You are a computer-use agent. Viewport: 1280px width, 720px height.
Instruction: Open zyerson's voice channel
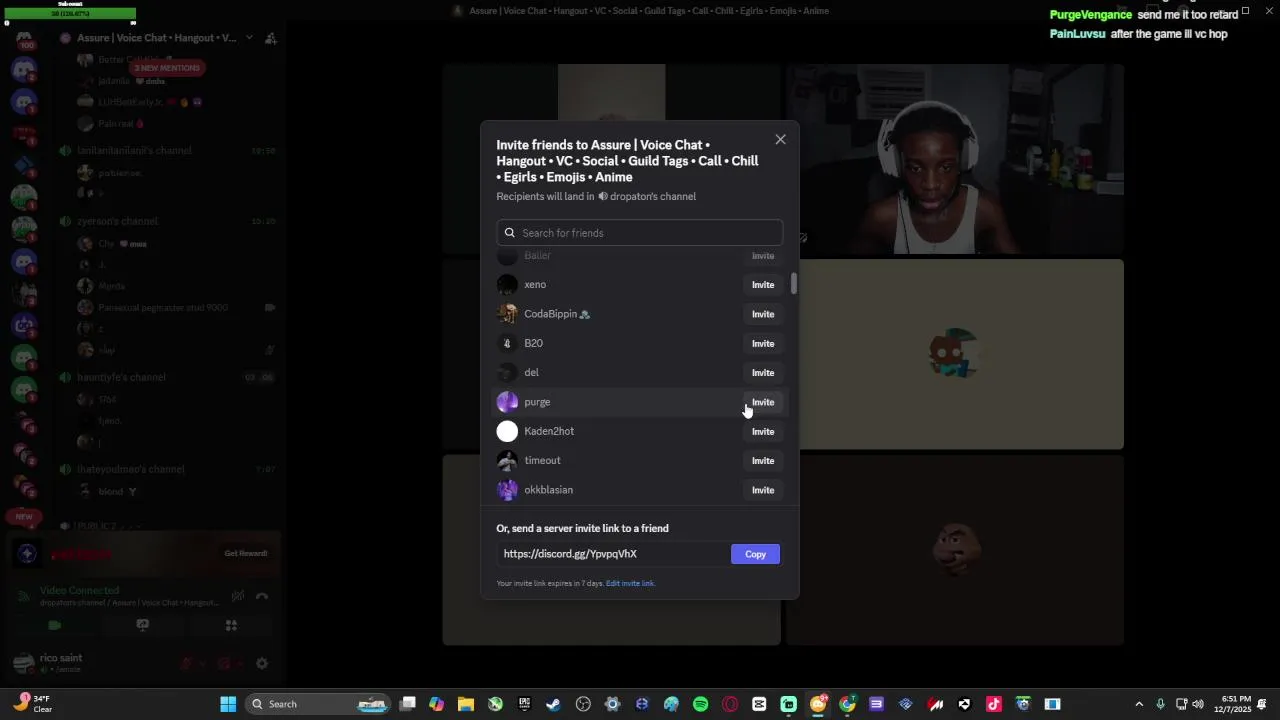point(117,221)
